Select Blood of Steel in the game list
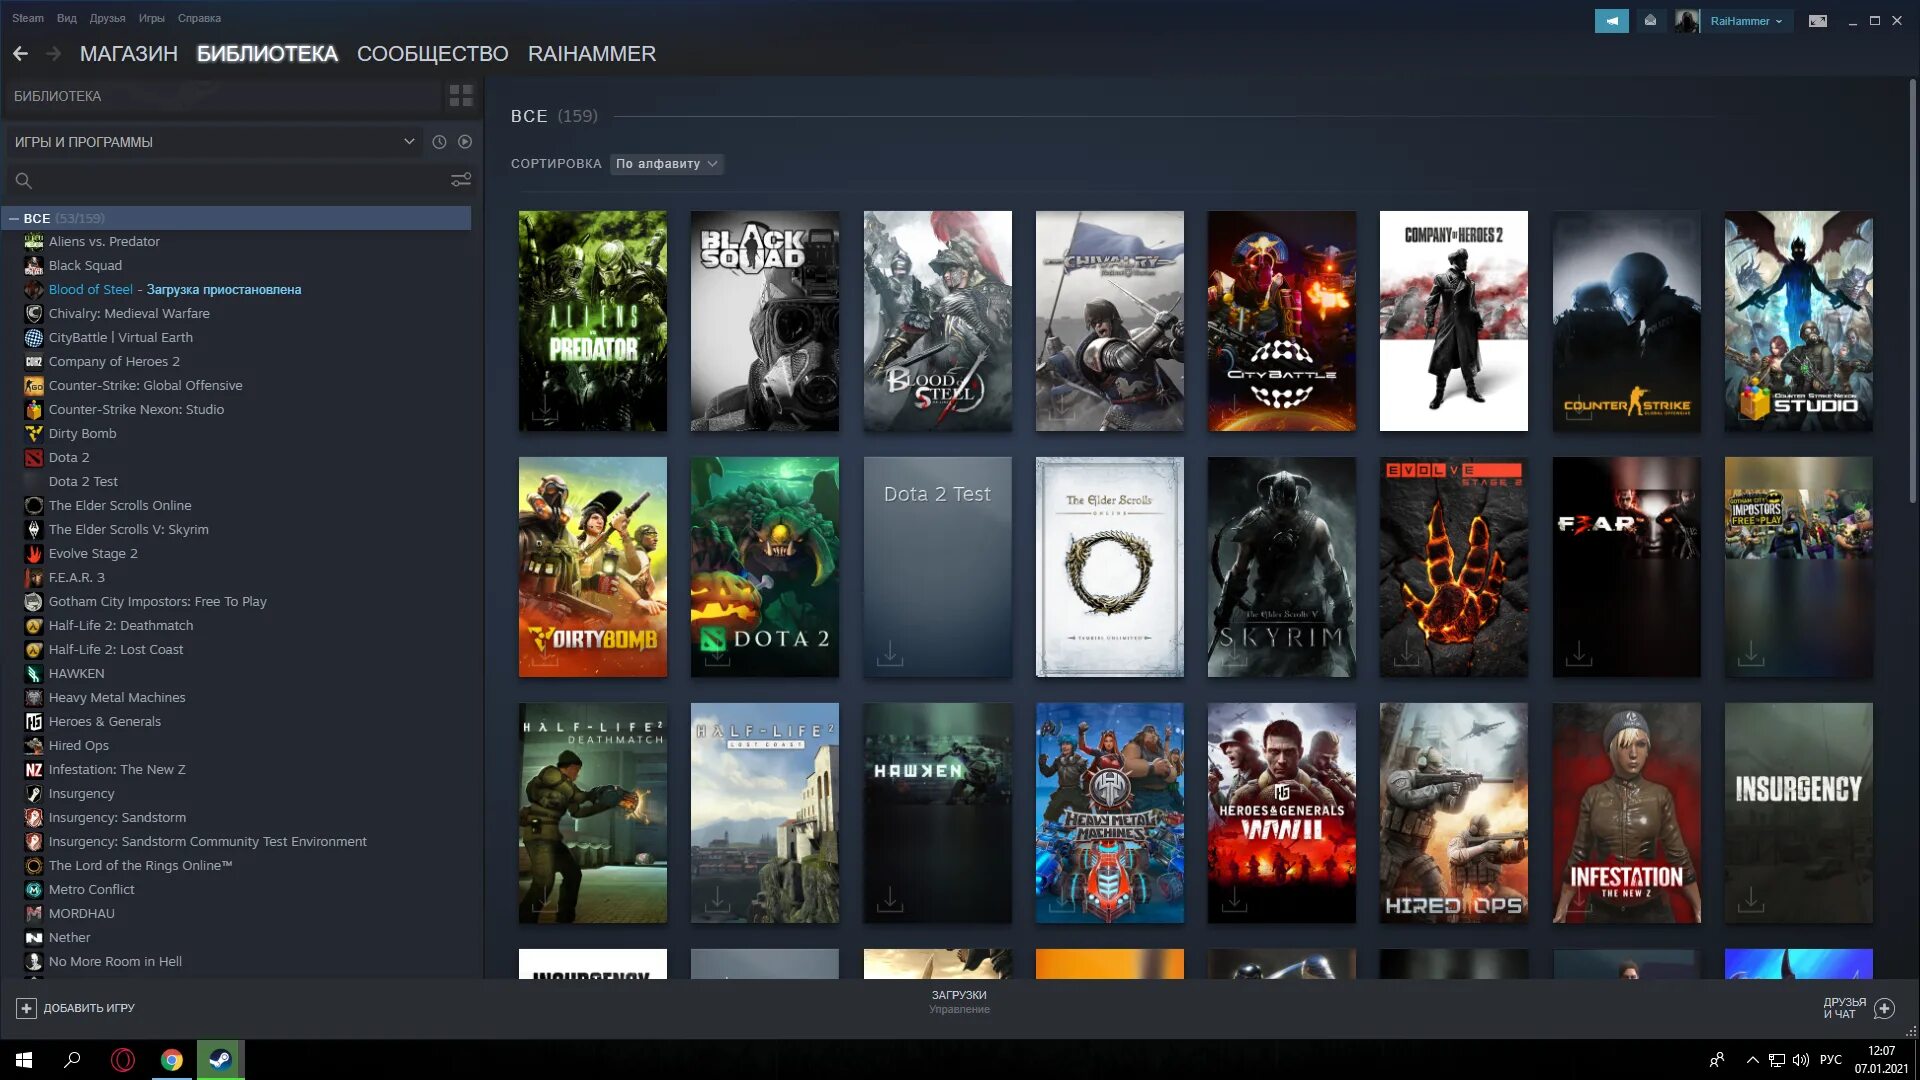 (90, 290)
